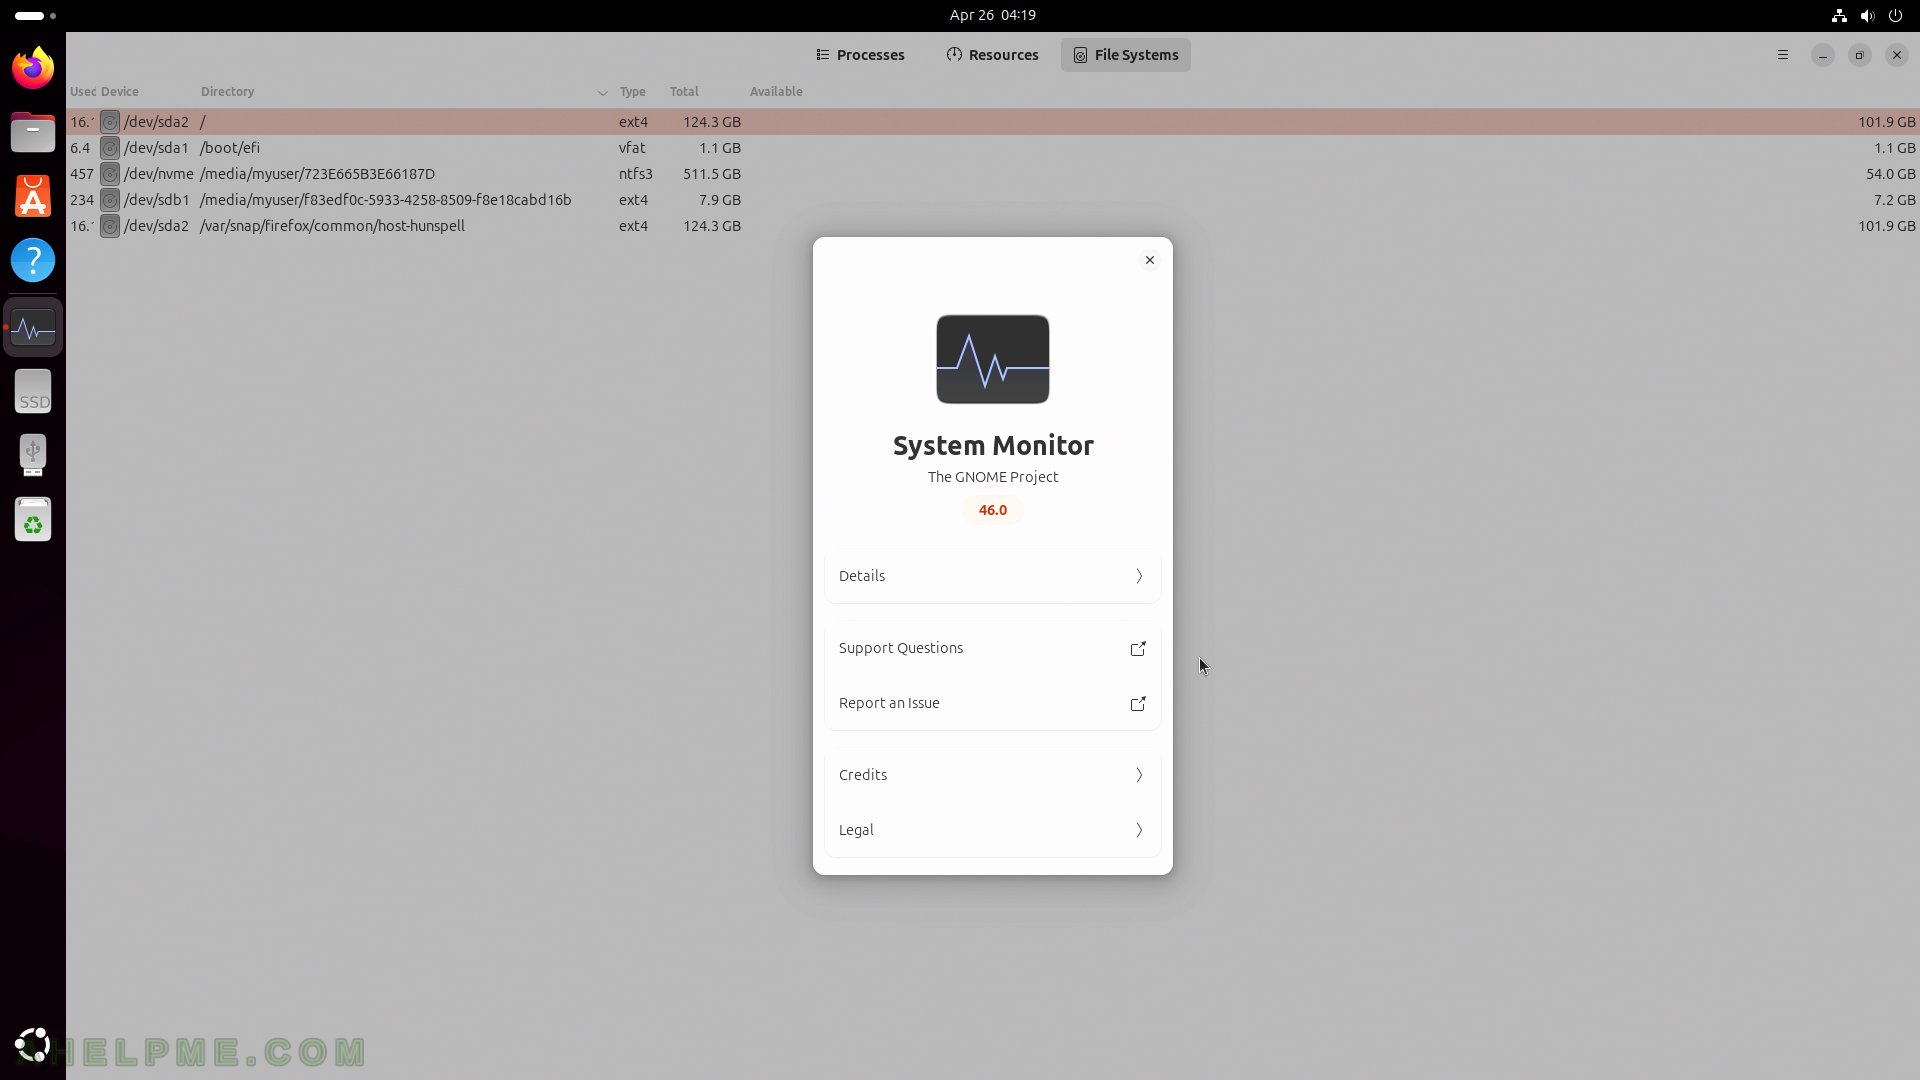Expand the Details row
The height and width of the screenshot is (1080, 1920).
(x=993, y=576)
